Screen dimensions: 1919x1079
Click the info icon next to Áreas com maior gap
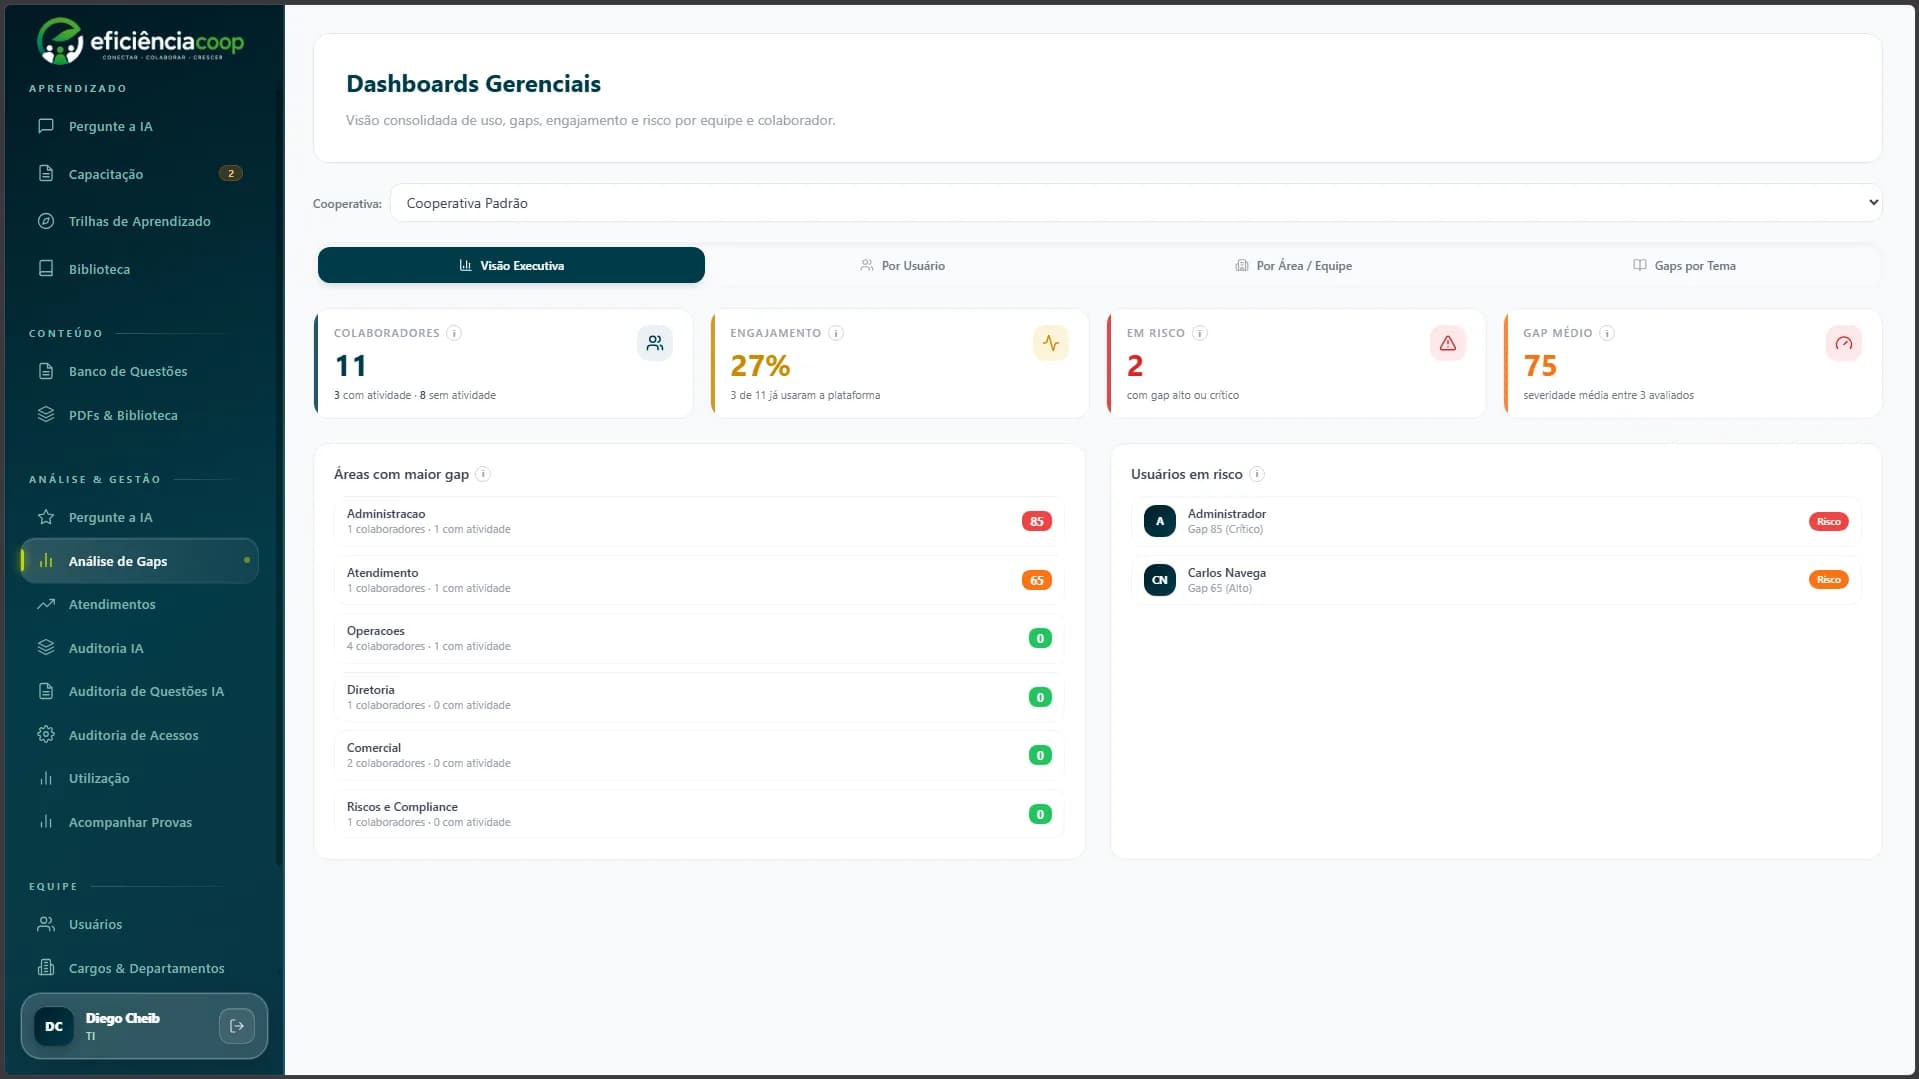coord(483,474)
